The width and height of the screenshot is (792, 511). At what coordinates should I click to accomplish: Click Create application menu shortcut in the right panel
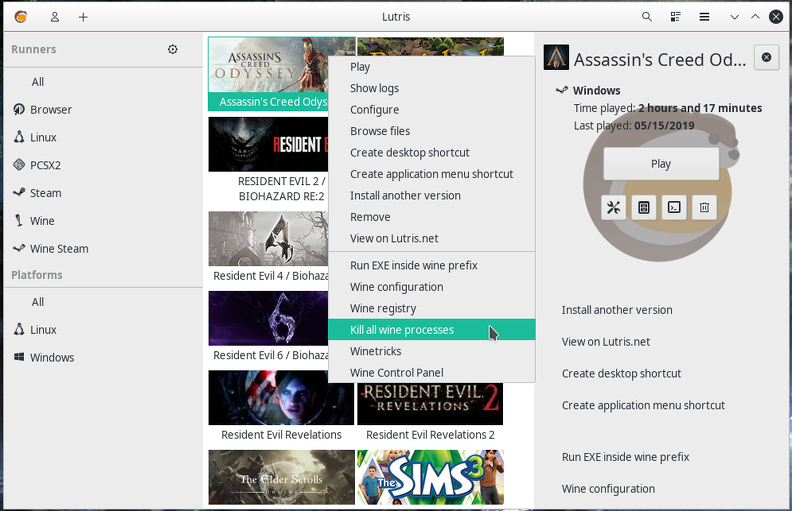[643, 405]
